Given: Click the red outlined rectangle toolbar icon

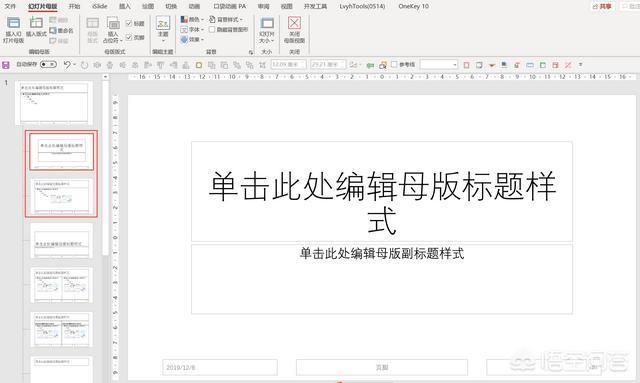Looking at the screenshot, I should tap(467, 65).
